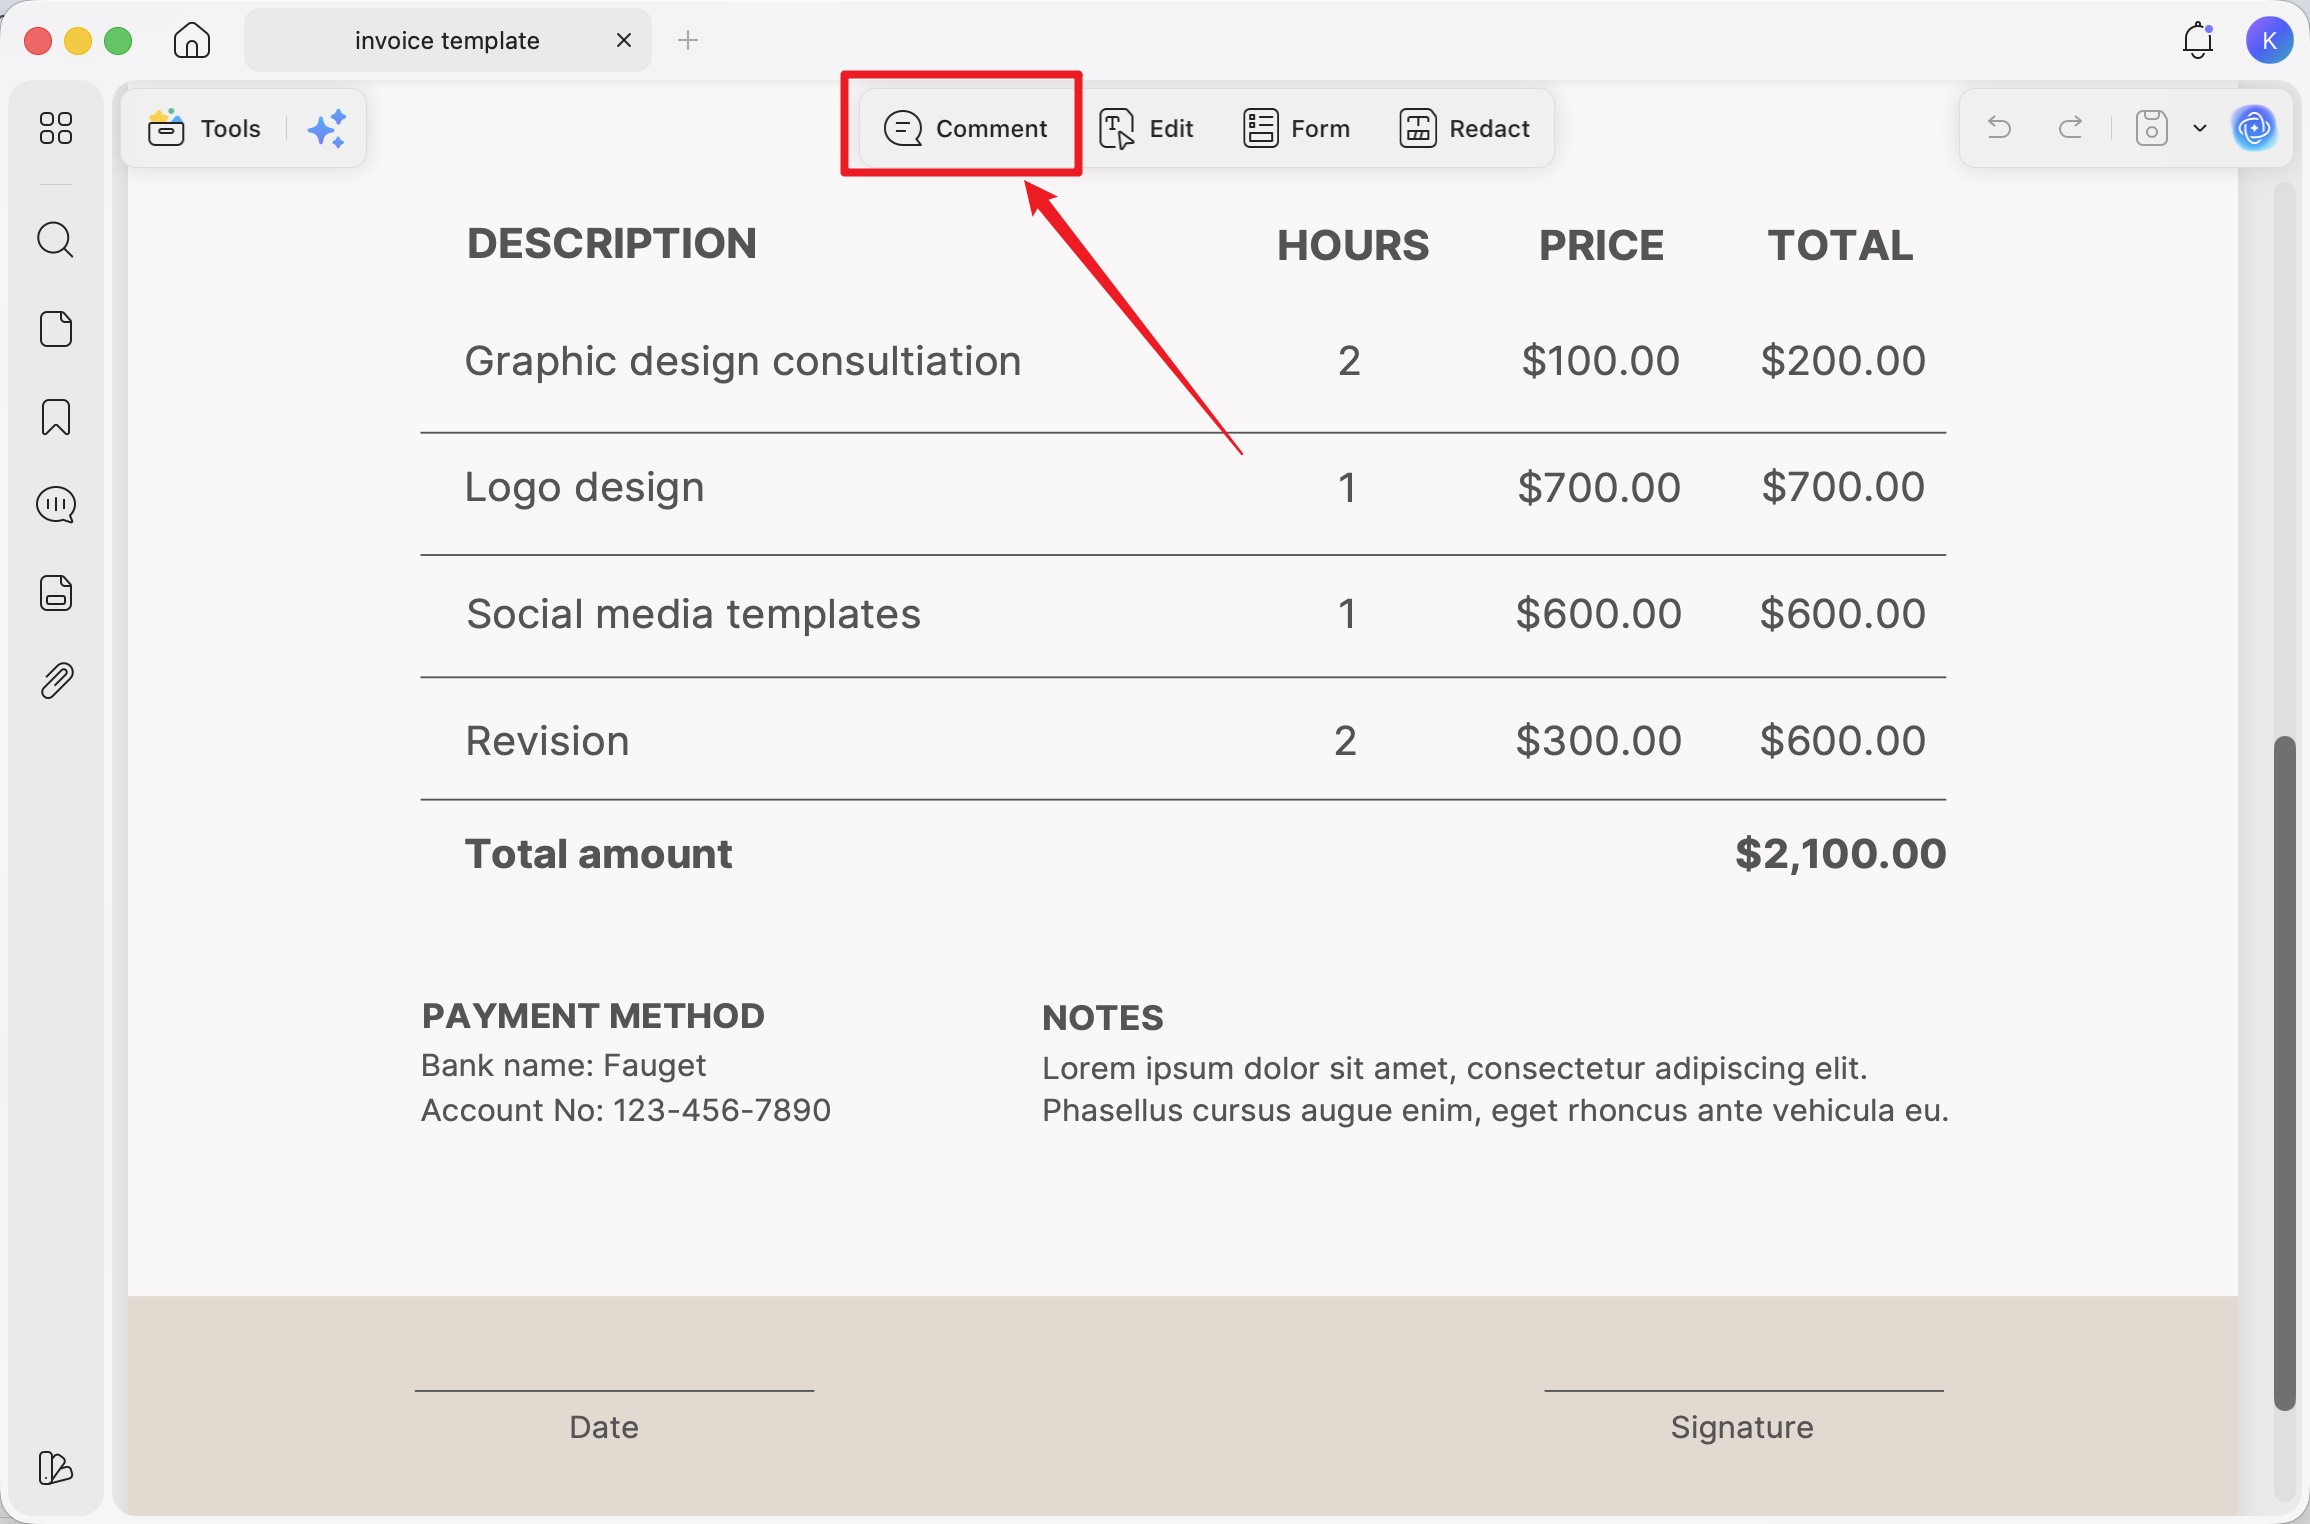Open the comments list panel
Screen dimensions: 2310x1524
pyautogui.click(x=56, y=505)
